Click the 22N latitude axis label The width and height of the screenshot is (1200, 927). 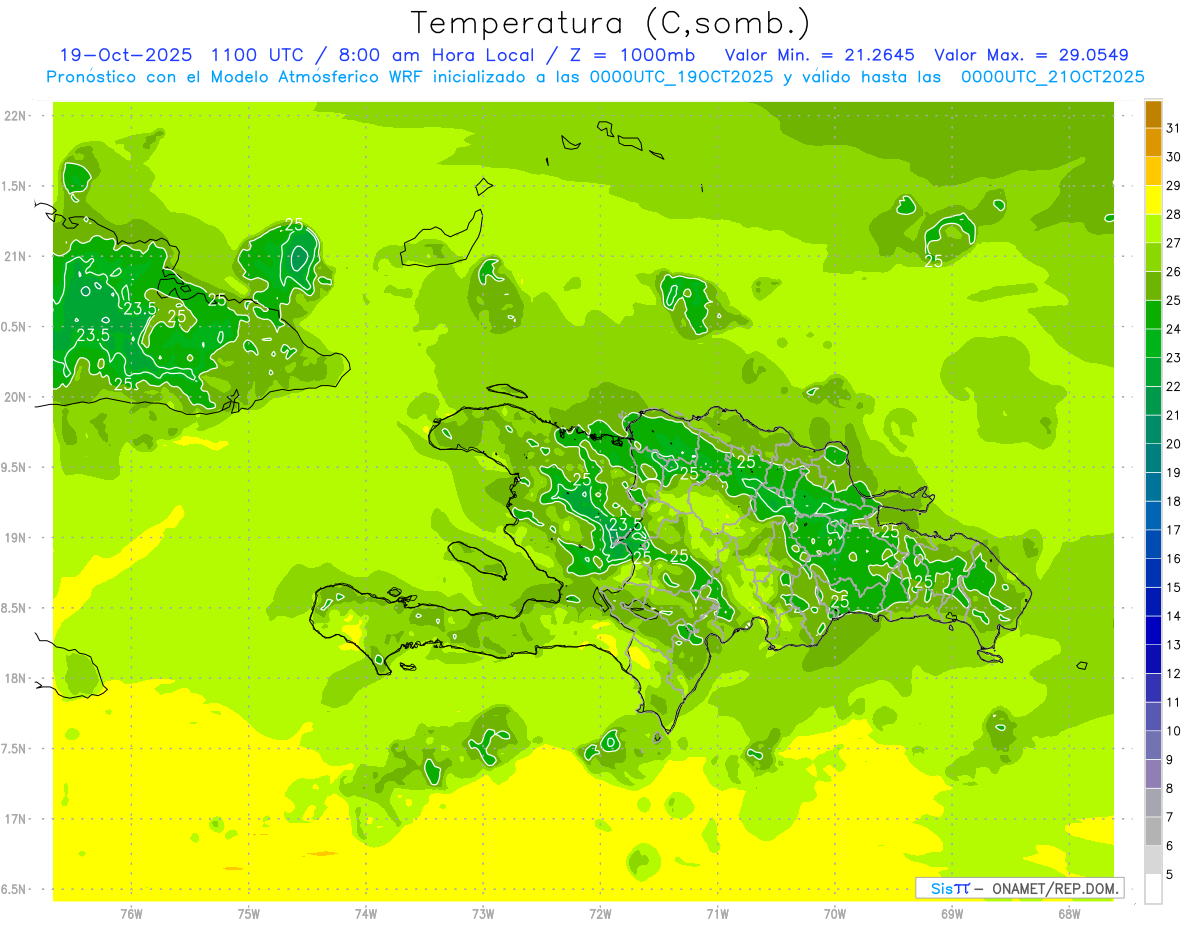(16, 116)
